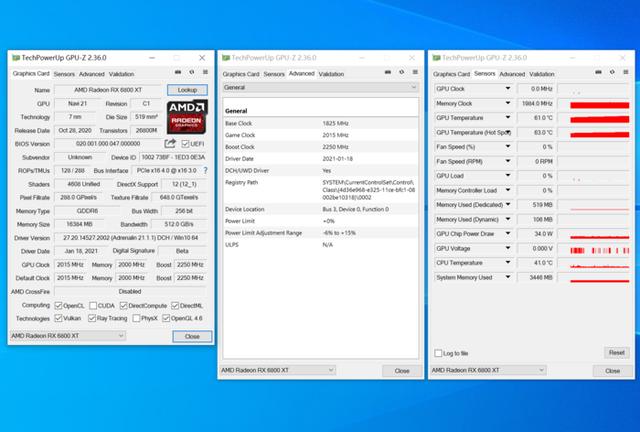Click the Name field AMD Radeon RX 6800 XT

pyautogui.click(x=108, y=90)
